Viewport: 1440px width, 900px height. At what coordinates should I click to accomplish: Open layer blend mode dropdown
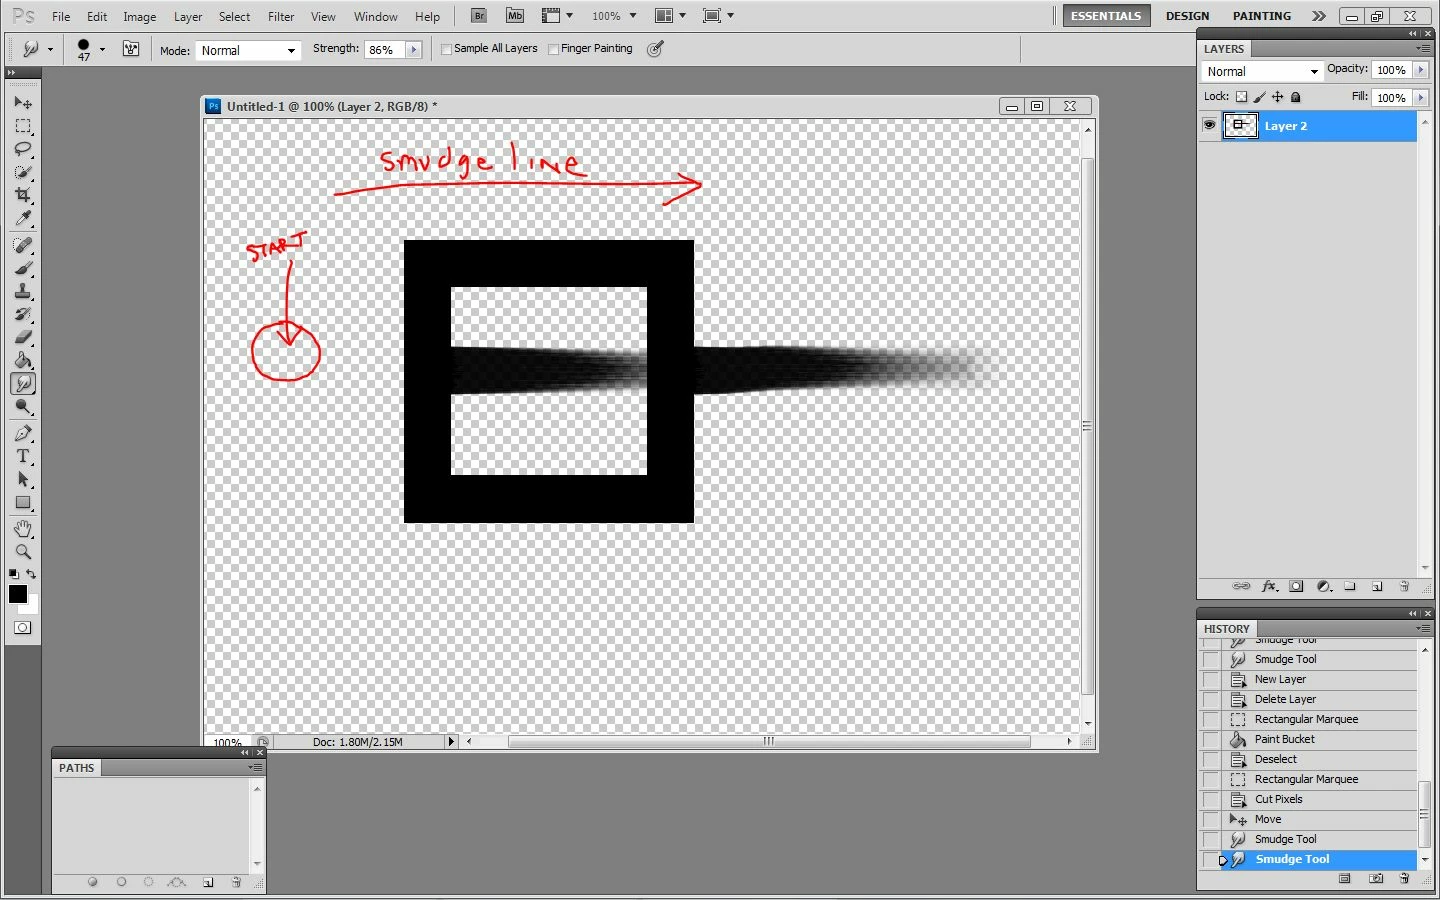pos(1262,71)
